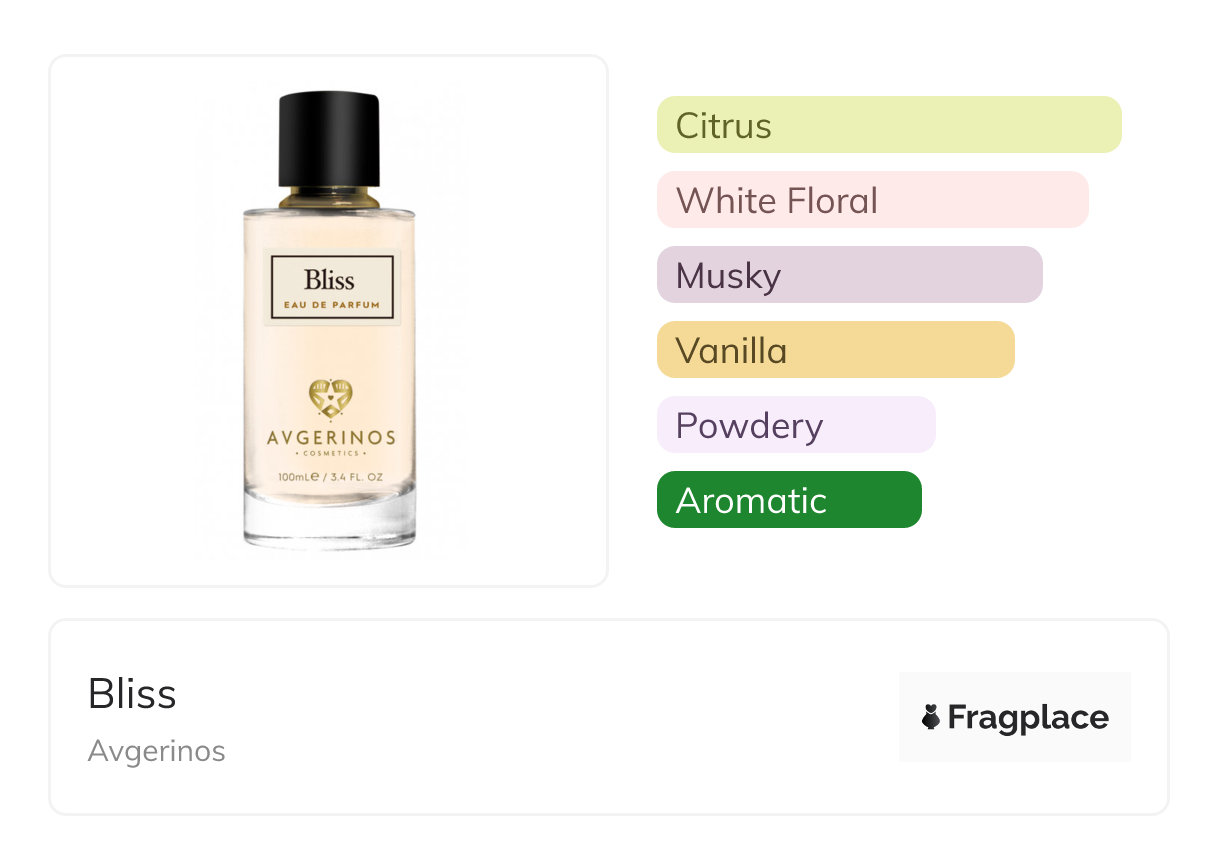The image size is (1218, 864).
Task: Click the black bottle cap
Action: (329, 138)
